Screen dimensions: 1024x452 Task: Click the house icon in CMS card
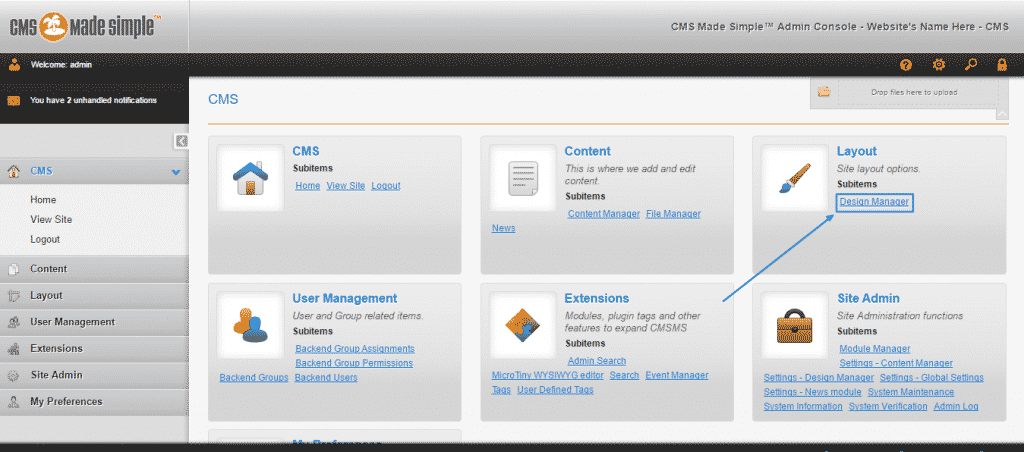tap(250, 178)
